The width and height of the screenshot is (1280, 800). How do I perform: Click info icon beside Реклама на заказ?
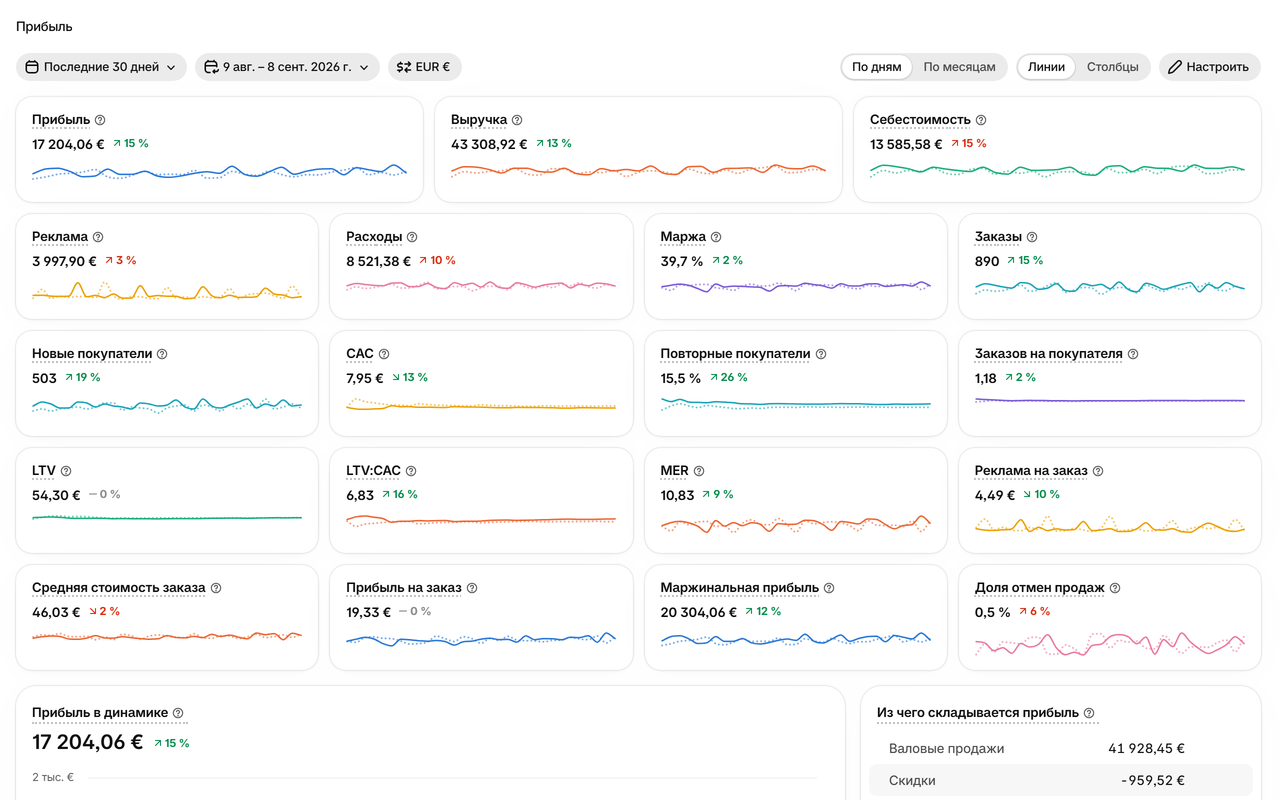click(1098, 471)
